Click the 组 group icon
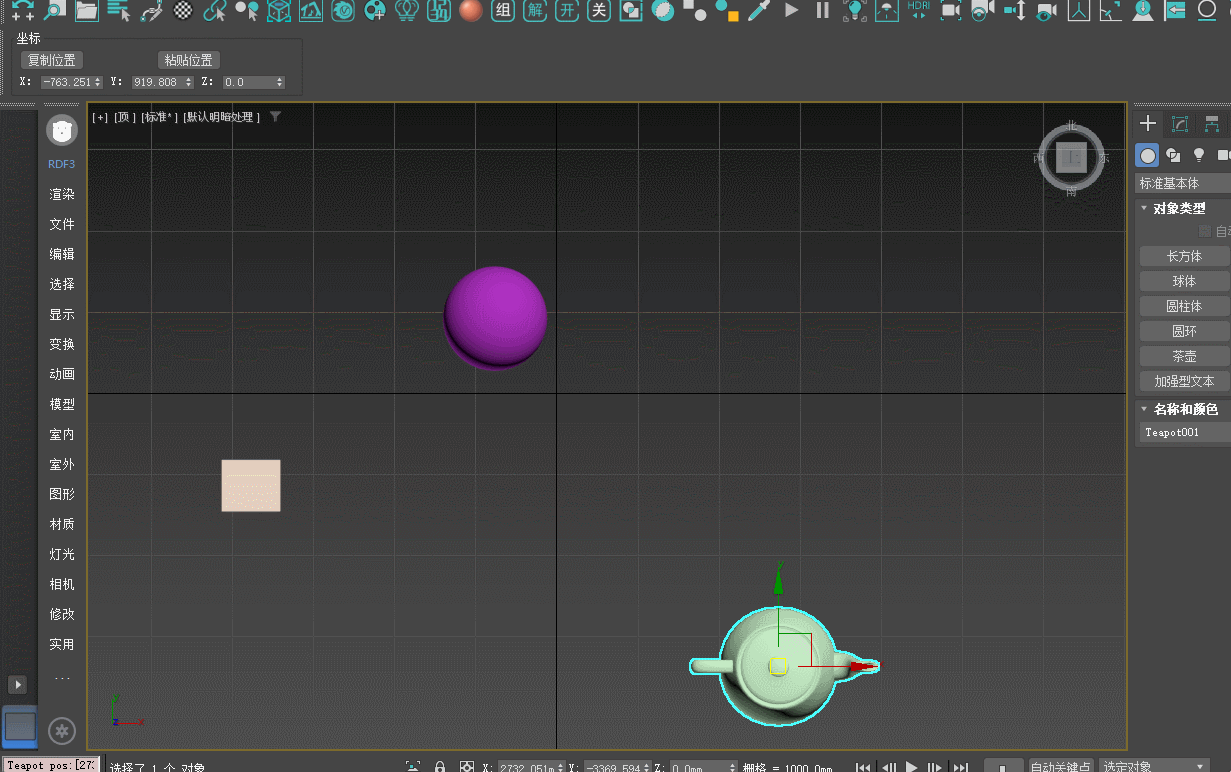The image size is (1231, 772). pos(505,11)
